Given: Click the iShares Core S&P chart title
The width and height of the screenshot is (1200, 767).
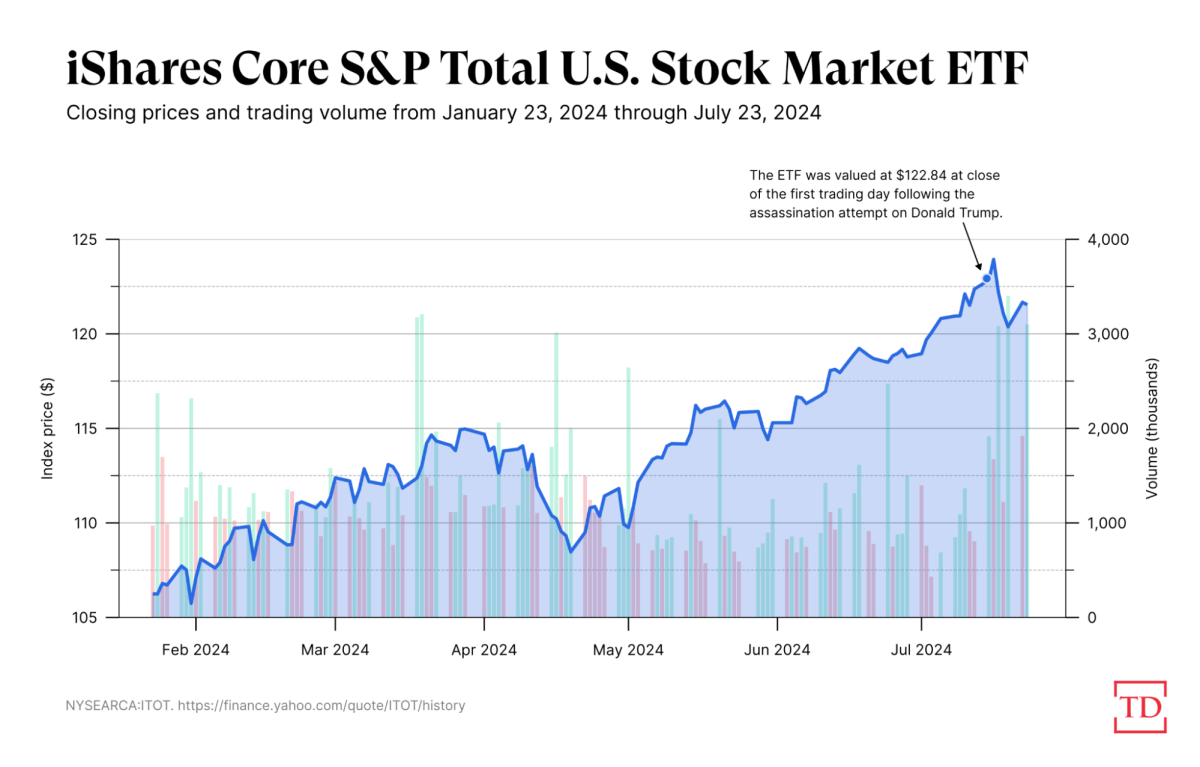Looking at the screenshot, I should click(547, 70).
